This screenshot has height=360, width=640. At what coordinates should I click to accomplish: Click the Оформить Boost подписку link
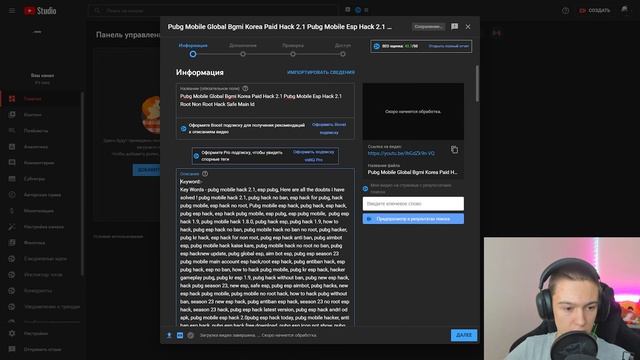tap(329, 128)
